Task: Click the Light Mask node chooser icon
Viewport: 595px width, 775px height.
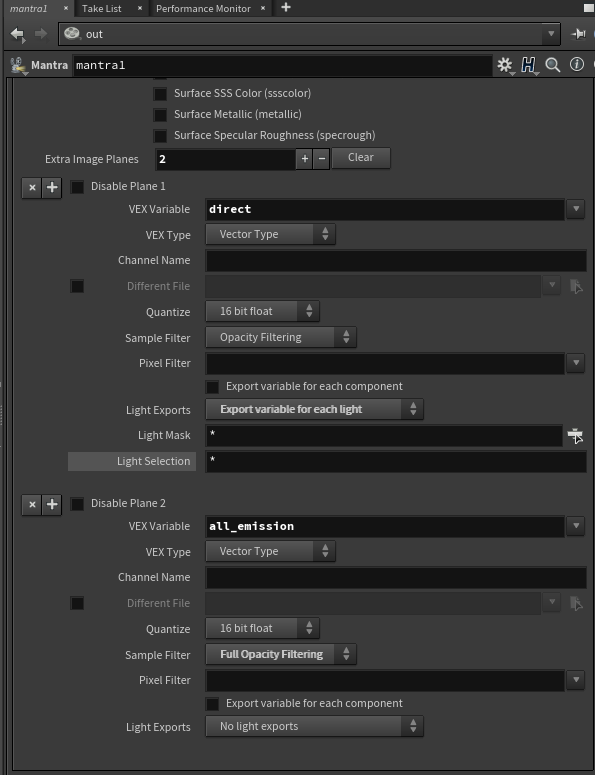Action: (x=575, y=435)
